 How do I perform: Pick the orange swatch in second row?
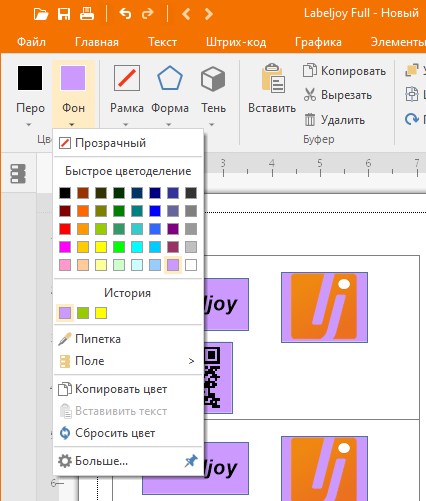83,211
